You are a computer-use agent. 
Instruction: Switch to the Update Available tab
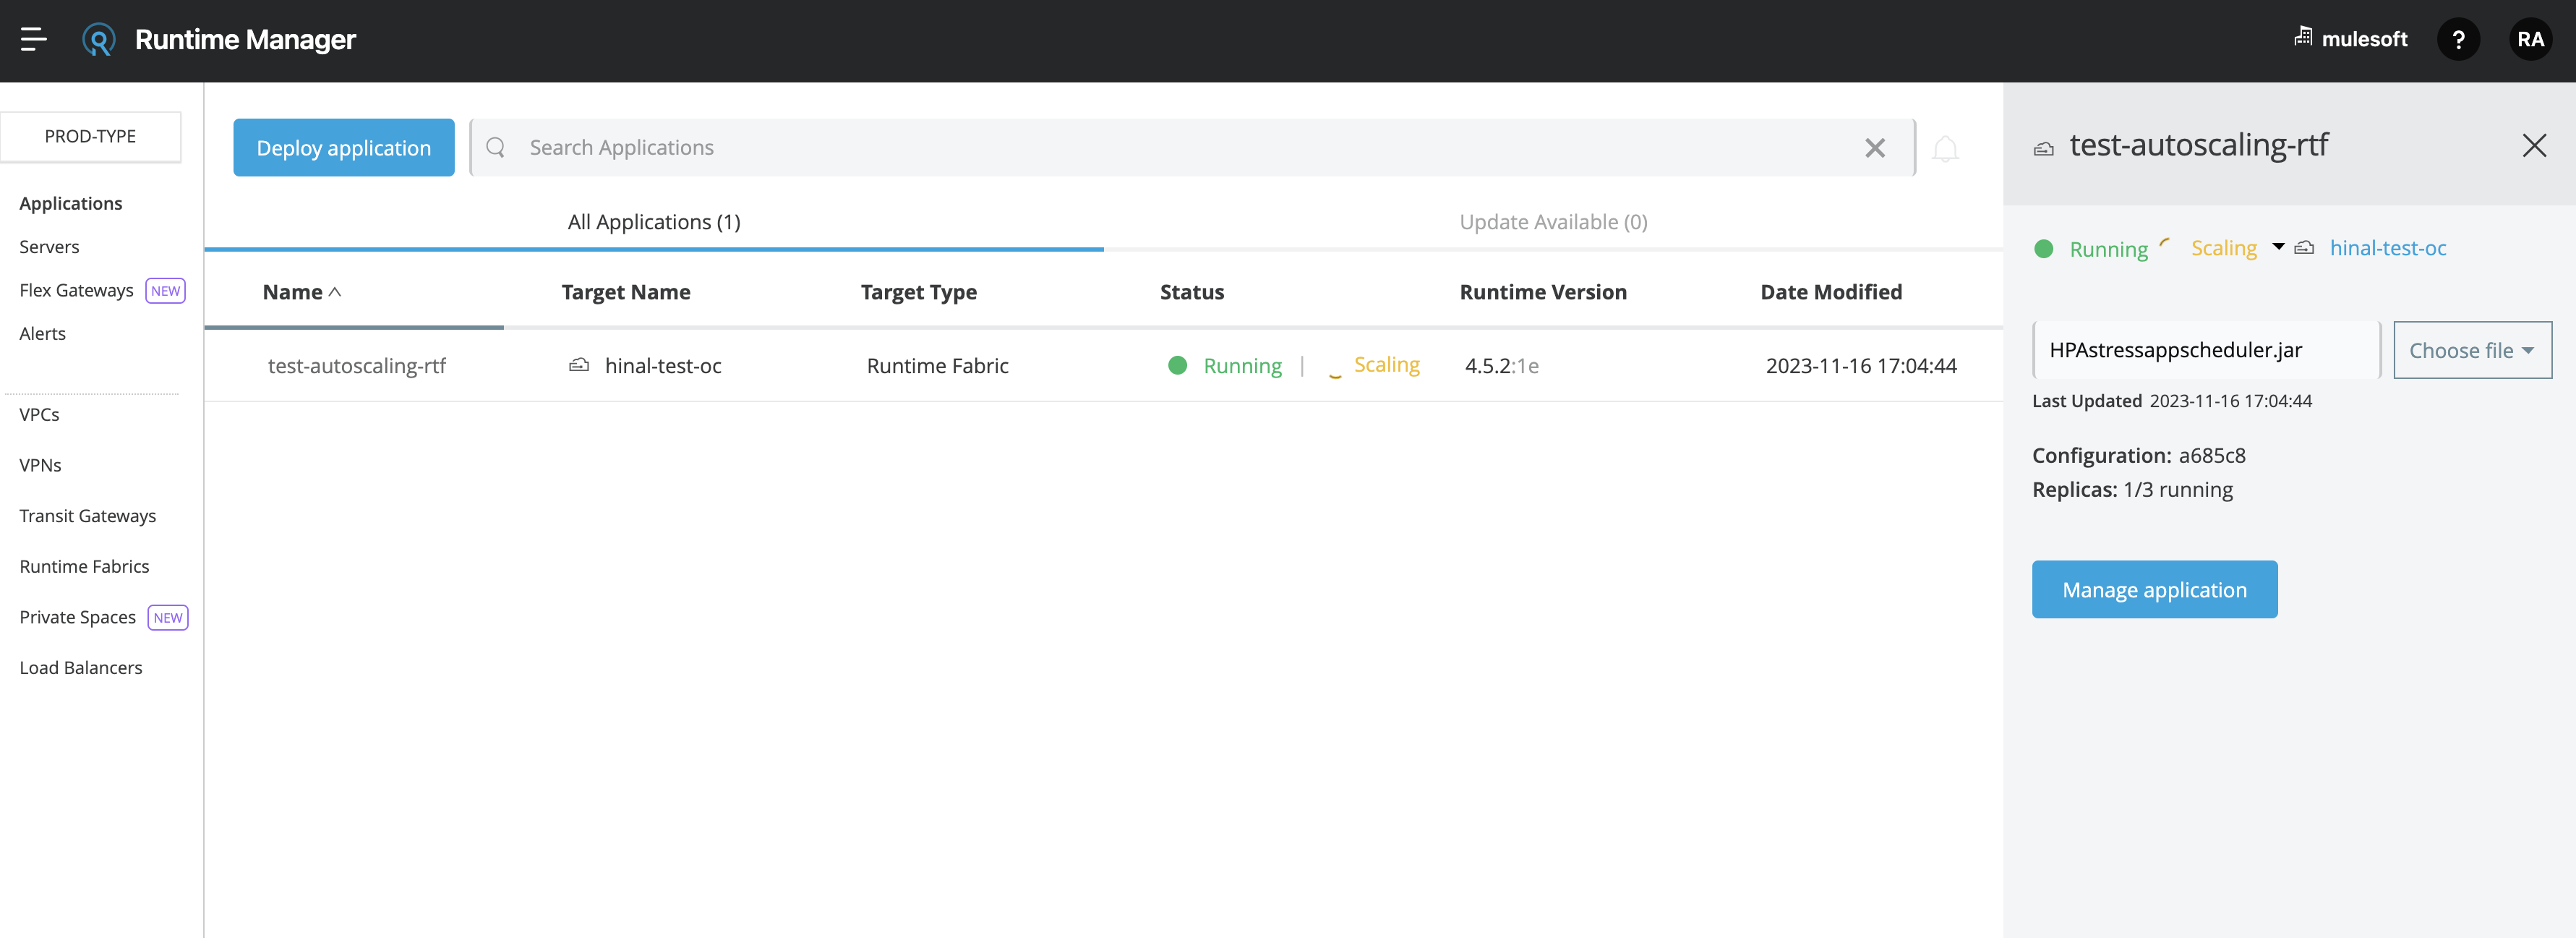point(1553,222)
